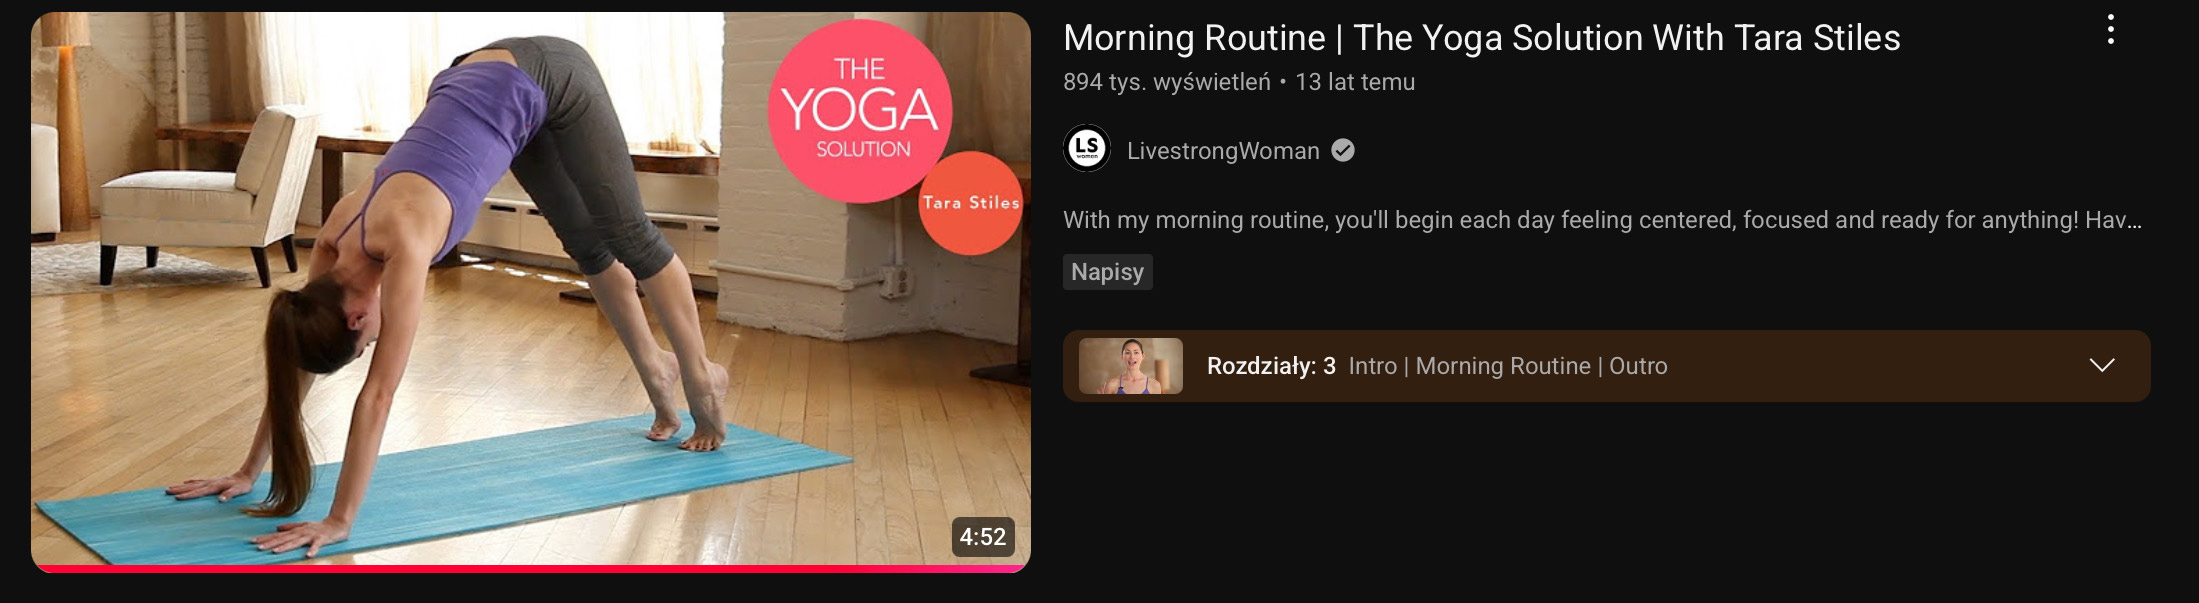Play the yoga video thumbnail
2199x603 pixels.
coord(531,290)
